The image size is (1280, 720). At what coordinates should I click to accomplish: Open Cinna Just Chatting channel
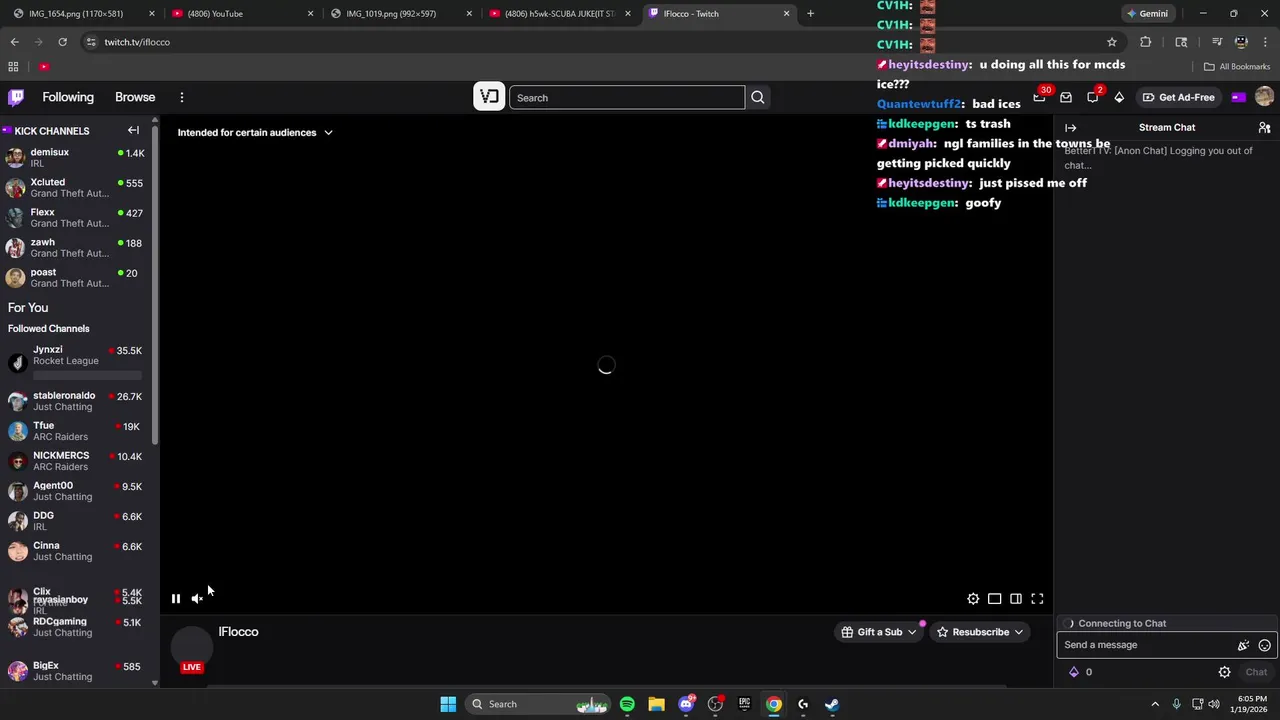75,552
